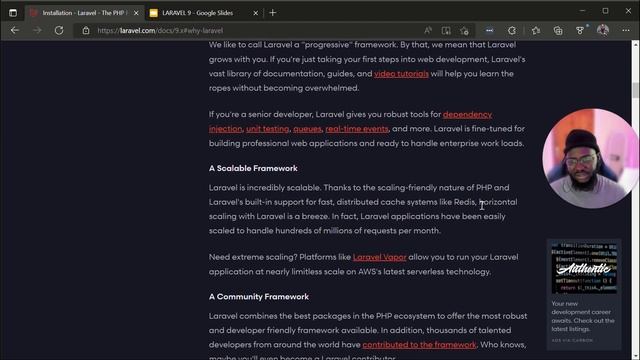Add this page to favorites
Screen dimensions: 640x360
[464, 31]
